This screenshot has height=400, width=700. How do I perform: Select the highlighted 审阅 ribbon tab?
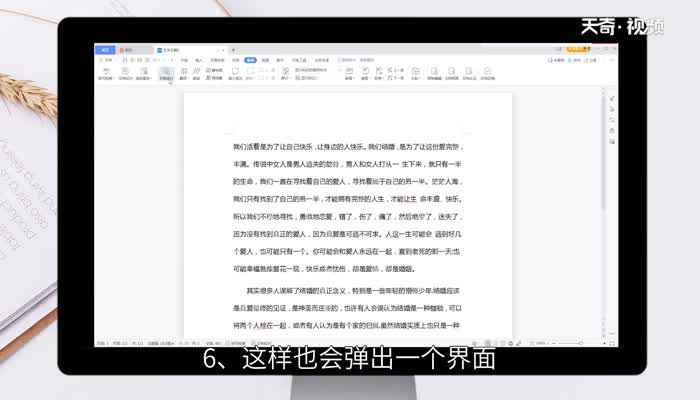[250, 60]
